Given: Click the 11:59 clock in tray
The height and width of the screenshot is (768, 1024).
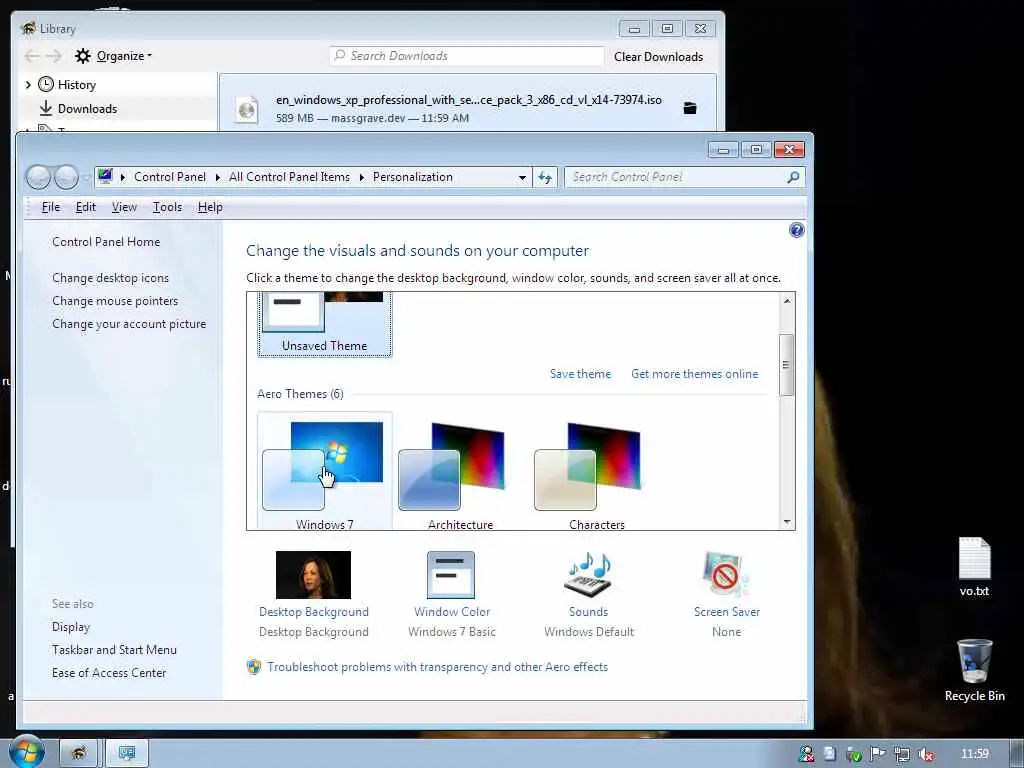Looking at the screenshot, I should click(x=974, y=754).
